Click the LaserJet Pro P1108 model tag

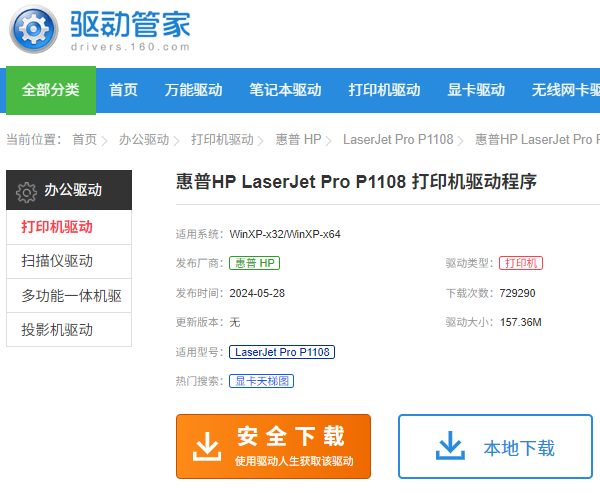tap(282, 352)
